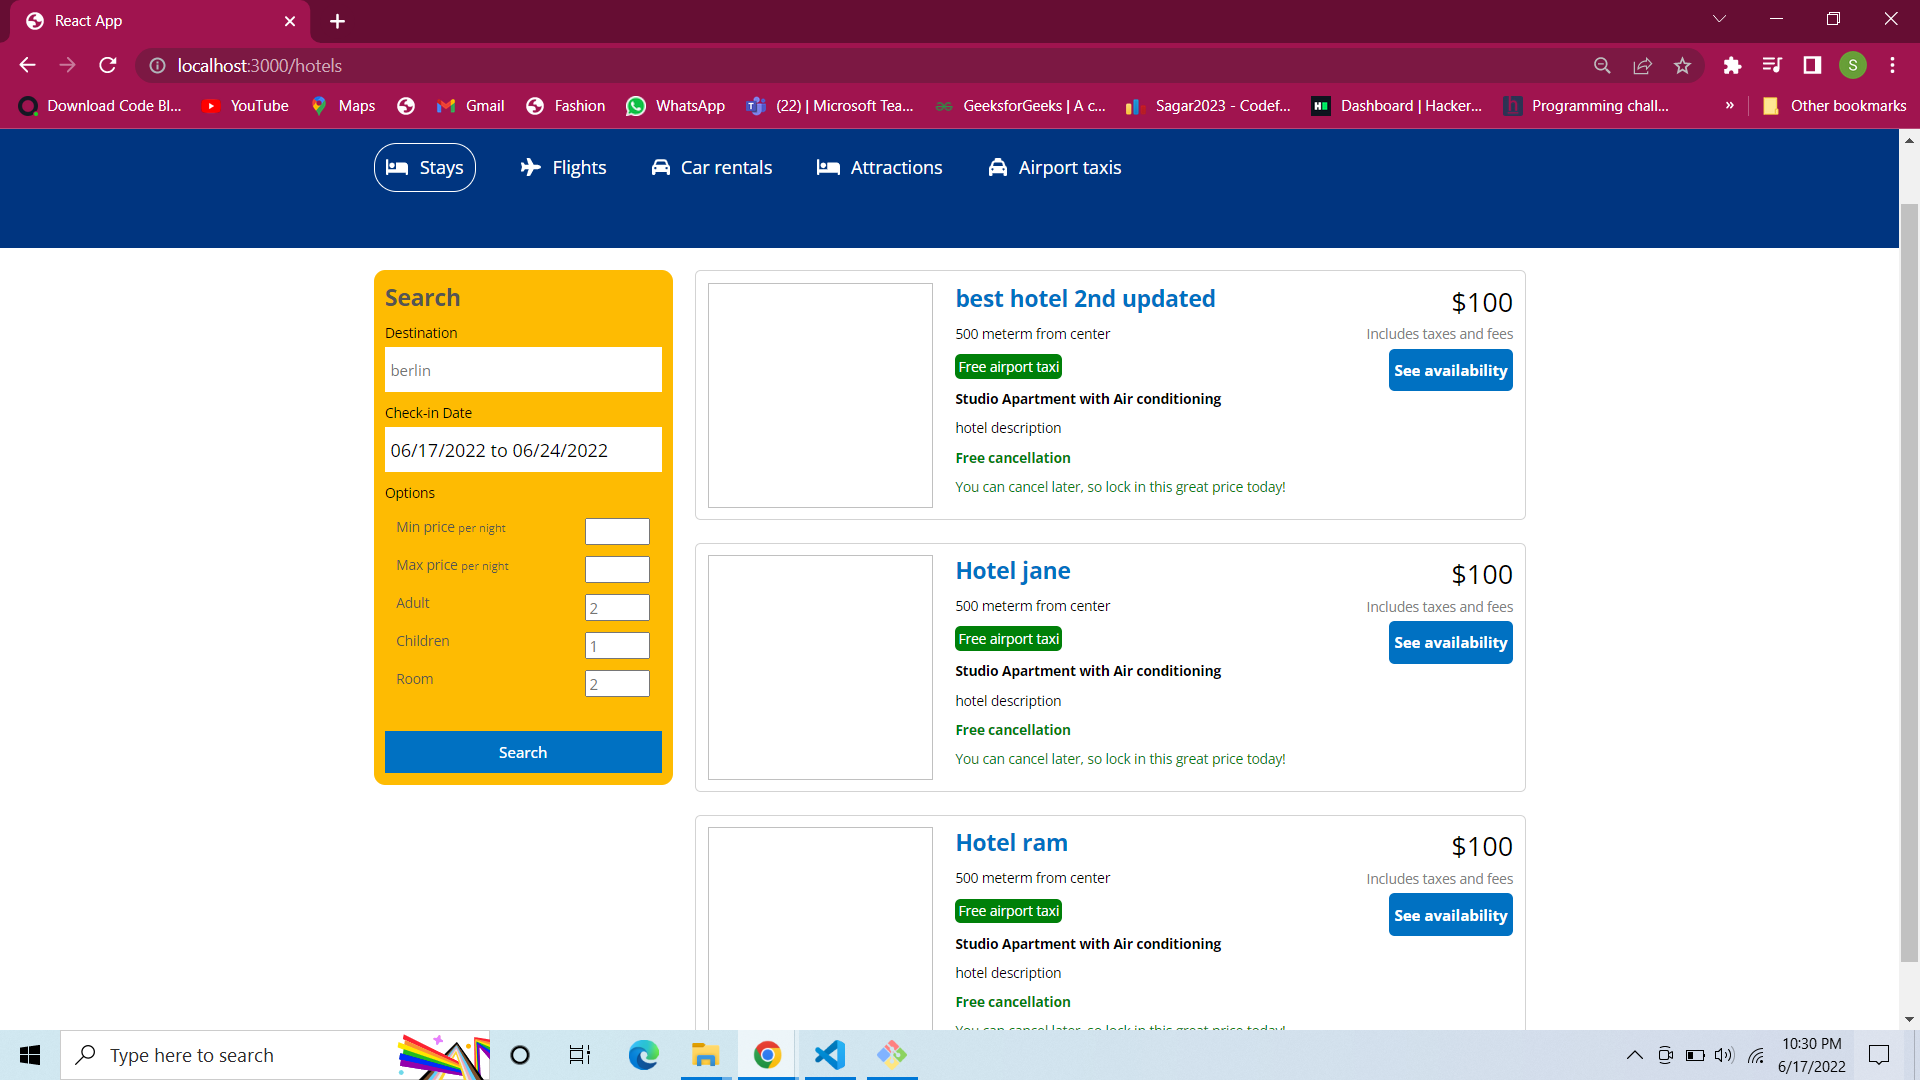Bookmark the page using the star icon
This screenshot has height=1080, width=1920.
1682,65
